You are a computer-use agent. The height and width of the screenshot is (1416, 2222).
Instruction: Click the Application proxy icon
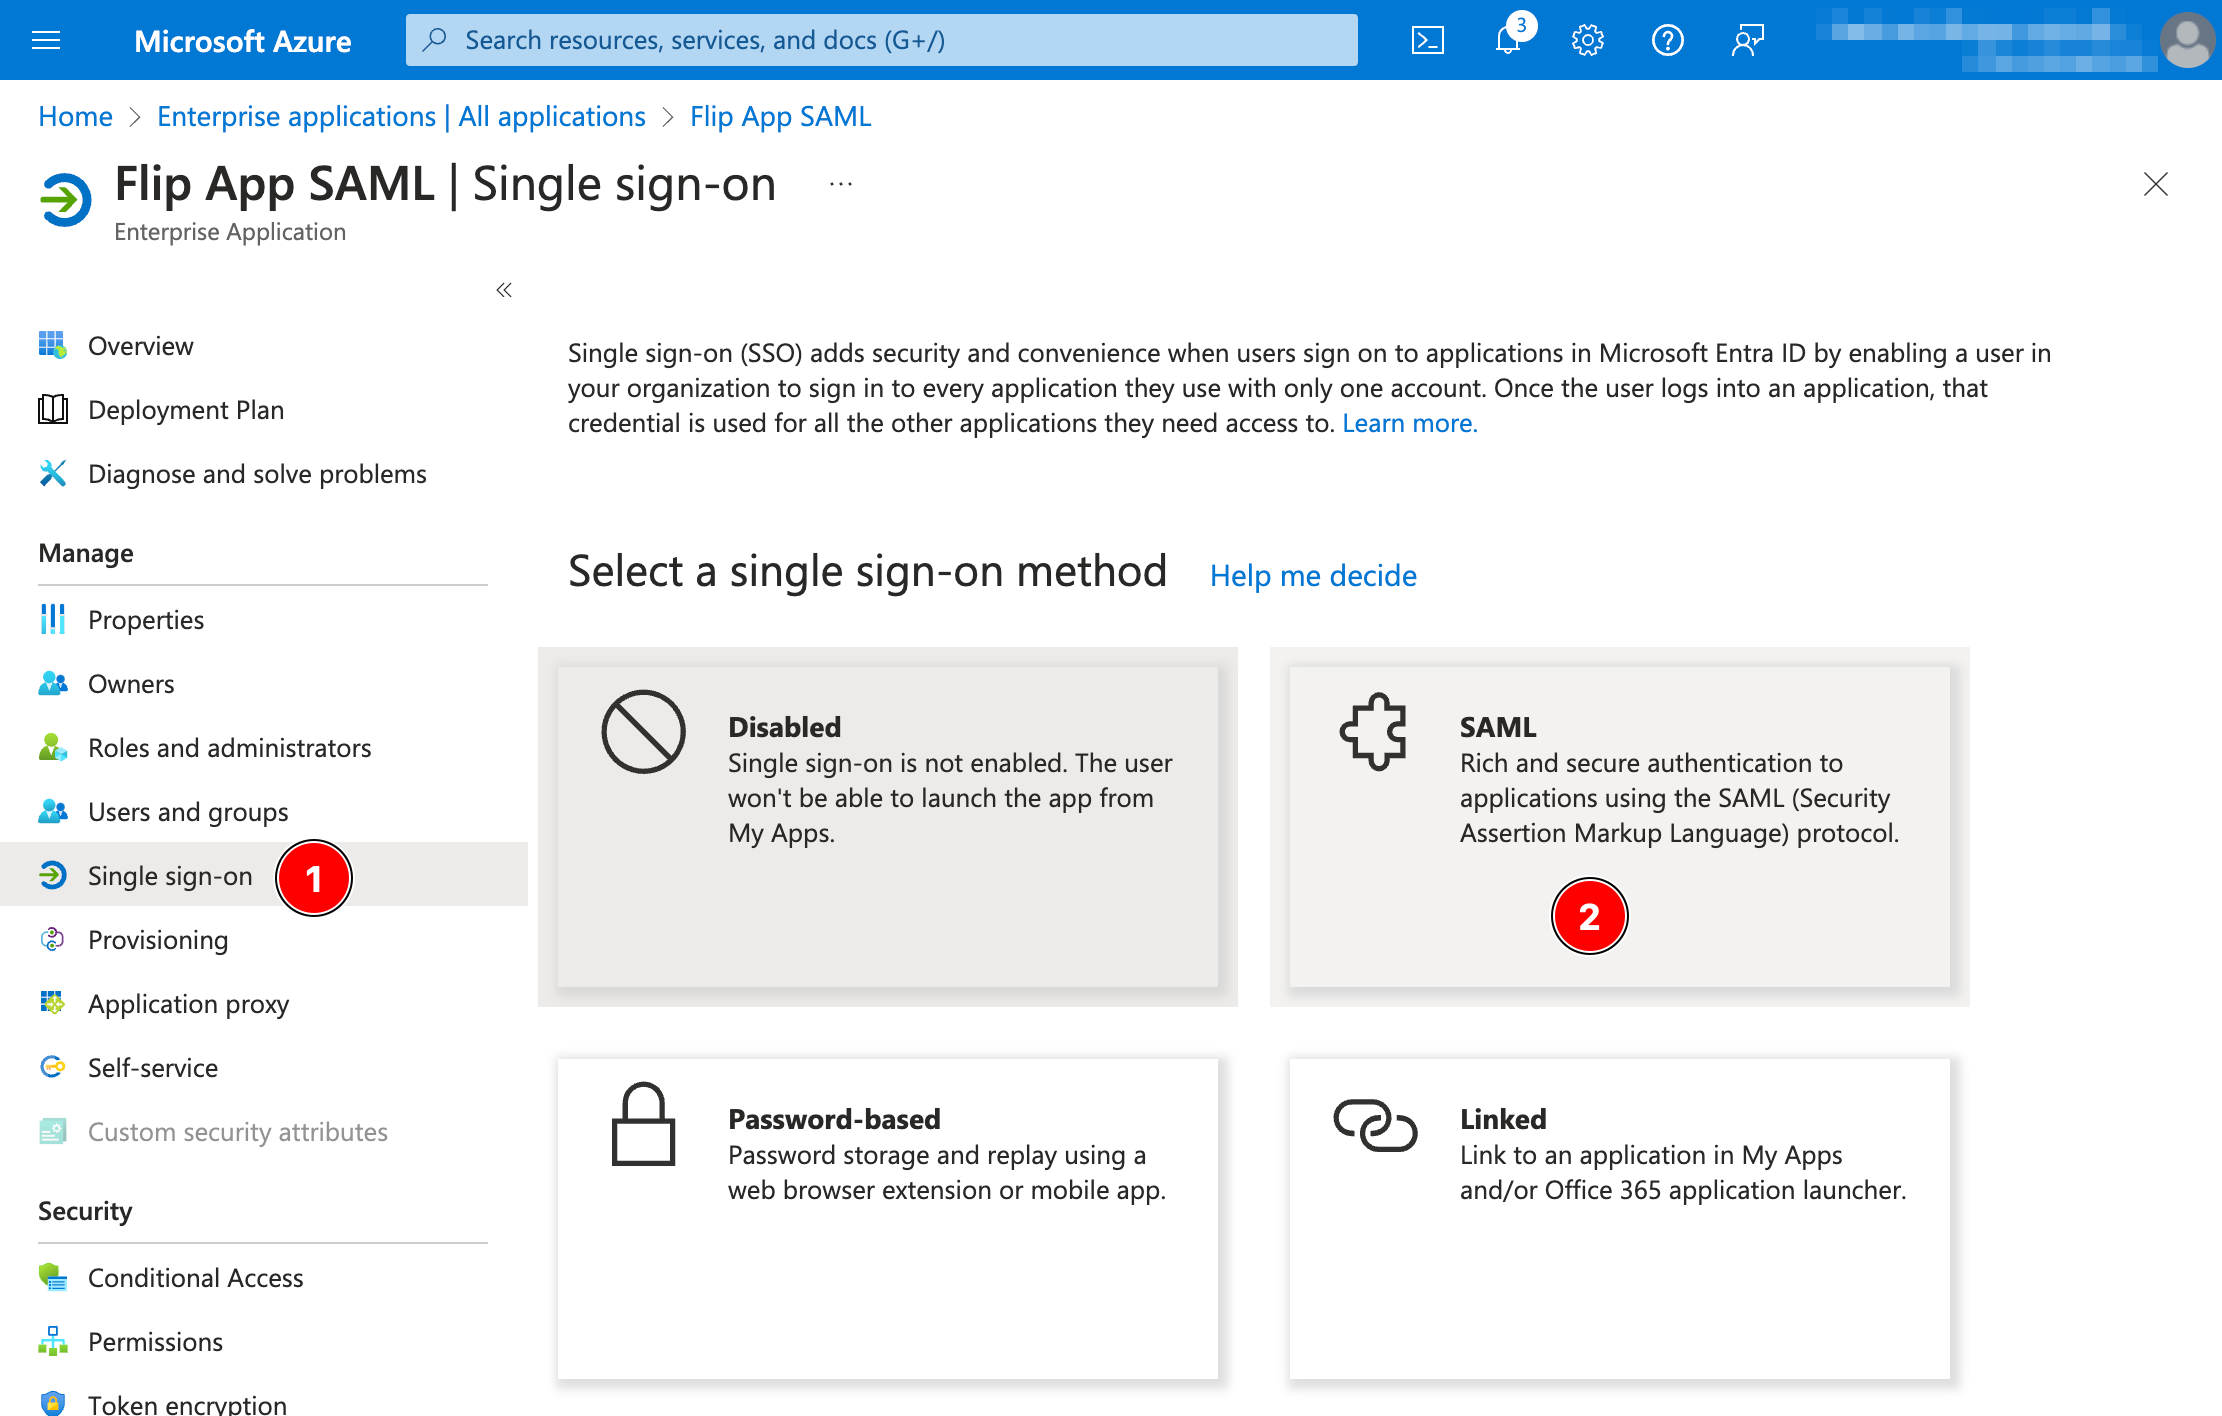pos(53,1003)
